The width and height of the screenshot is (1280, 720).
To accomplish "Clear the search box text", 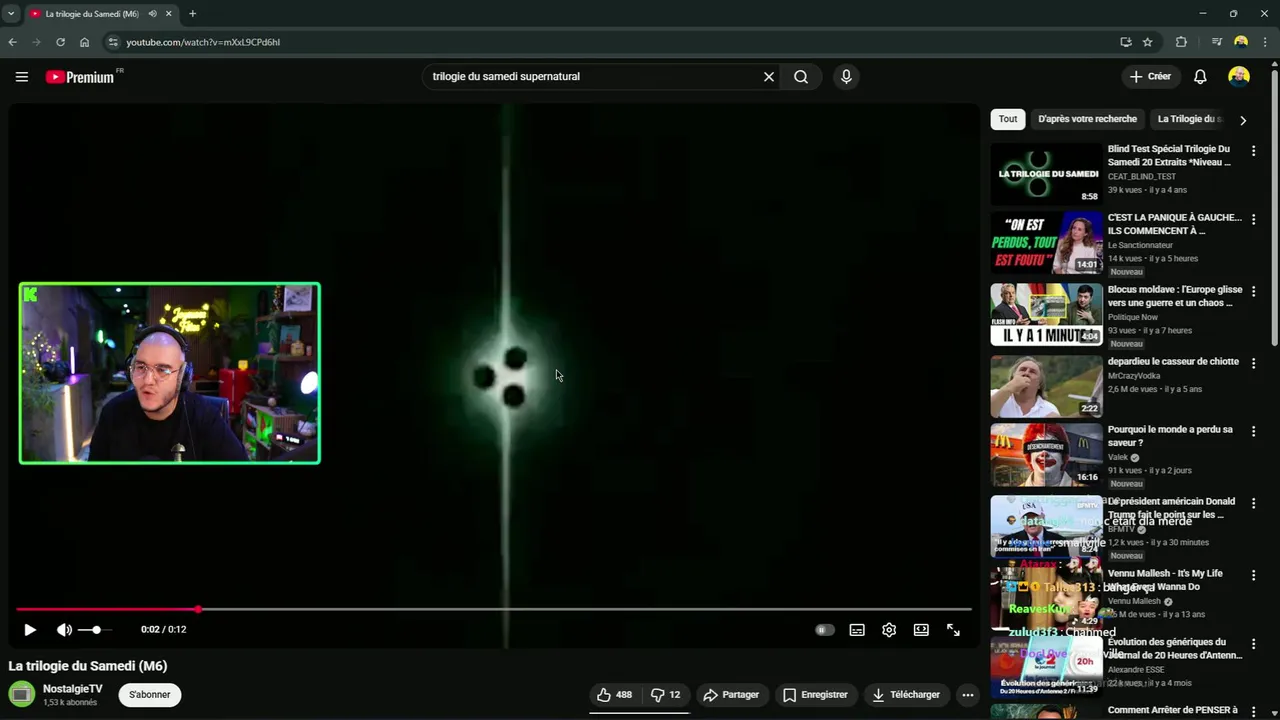I will (769, 77).
